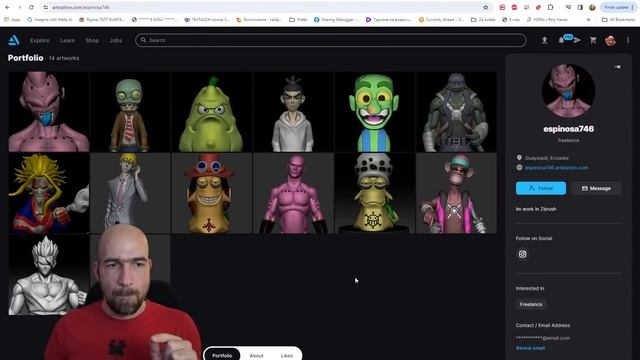Click the upload artwork icon

(544, 40)
